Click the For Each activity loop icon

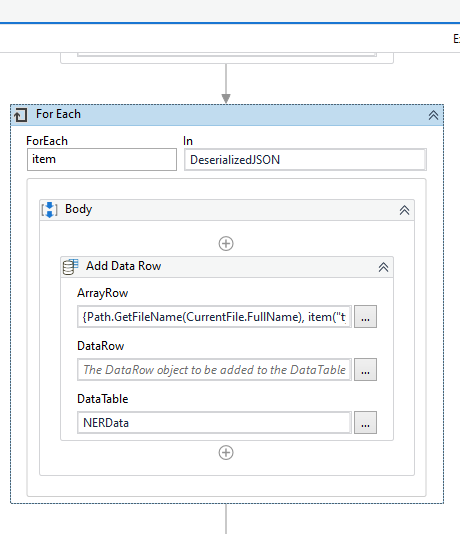20,115
